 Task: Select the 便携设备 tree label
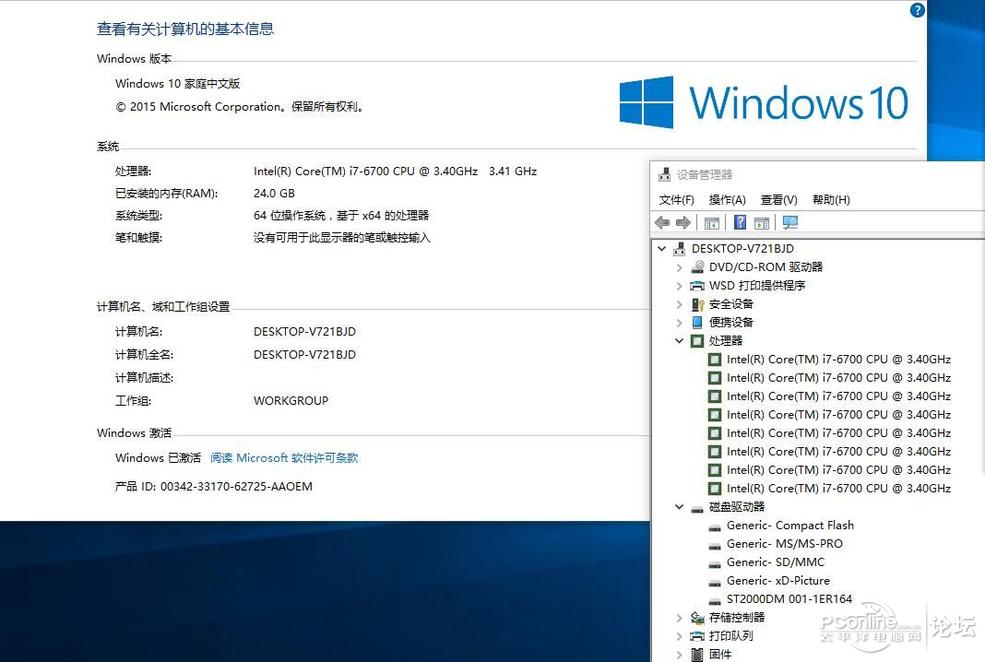tap(731, 322)
